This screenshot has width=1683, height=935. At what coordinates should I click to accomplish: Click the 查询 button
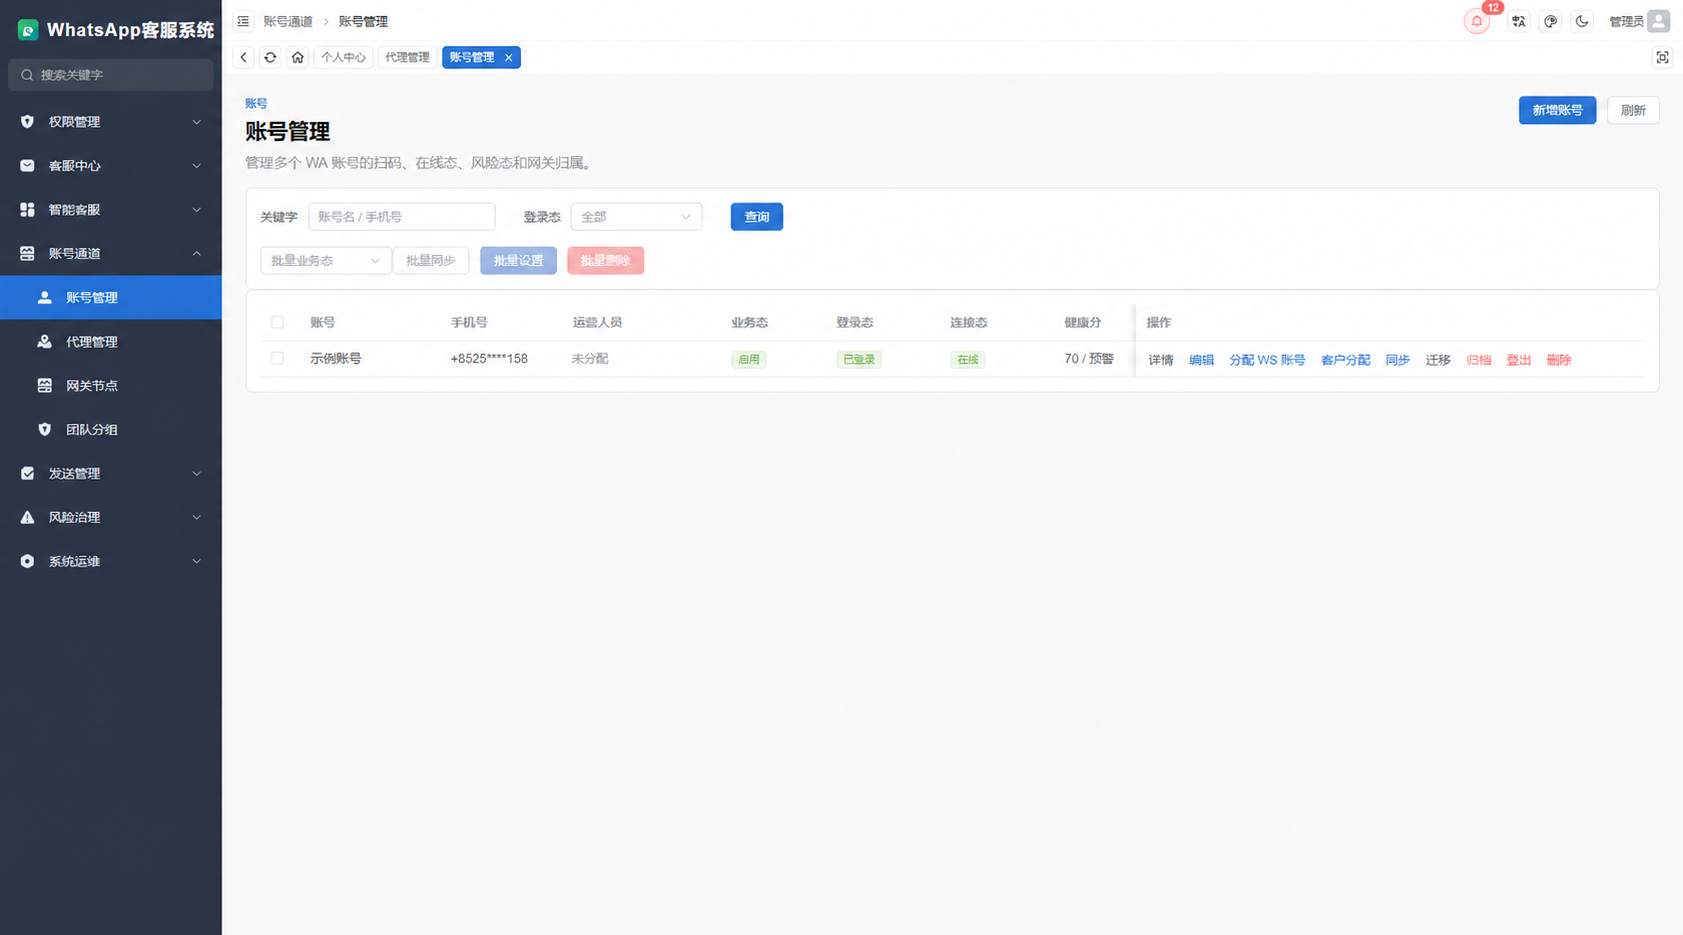756,217
